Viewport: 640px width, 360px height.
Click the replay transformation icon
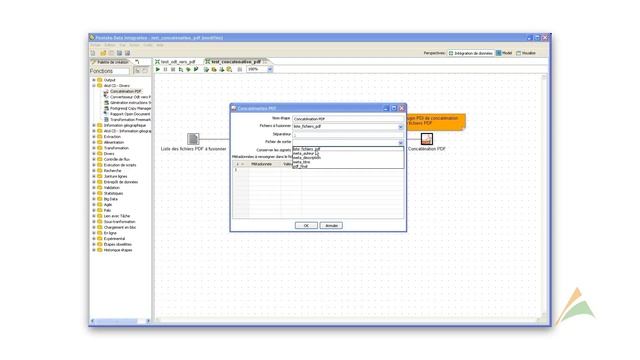(x=196, y=69)
